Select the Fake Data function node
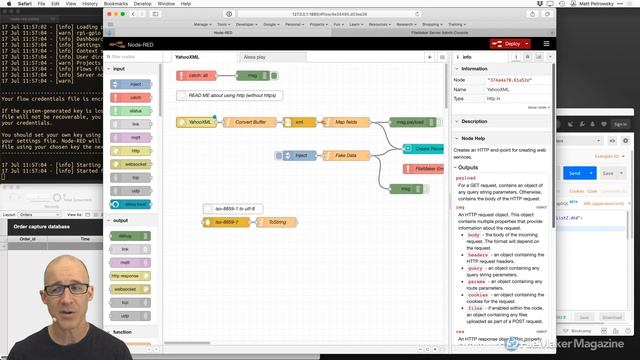This screenshot has width=640, height=360. click(x=346, y=156)
